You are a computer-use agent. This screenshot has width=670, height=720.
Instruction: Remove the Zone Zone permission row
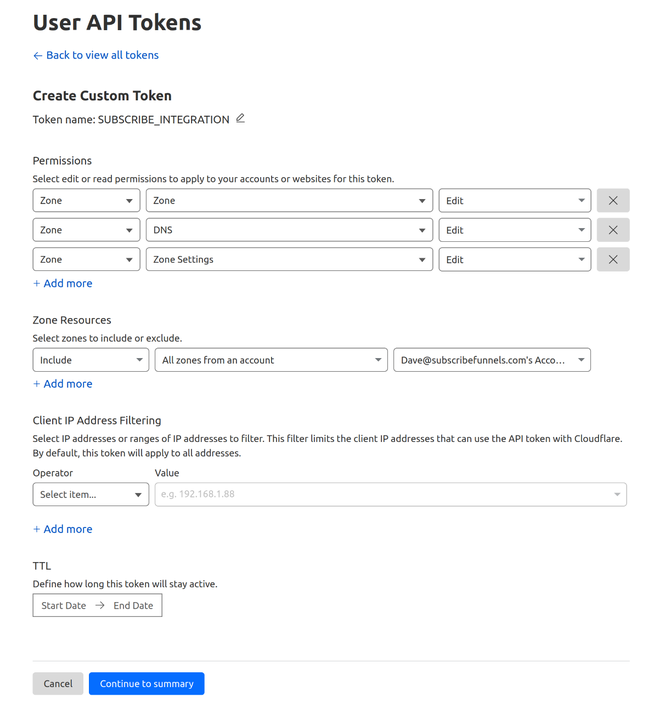[613, 200]
